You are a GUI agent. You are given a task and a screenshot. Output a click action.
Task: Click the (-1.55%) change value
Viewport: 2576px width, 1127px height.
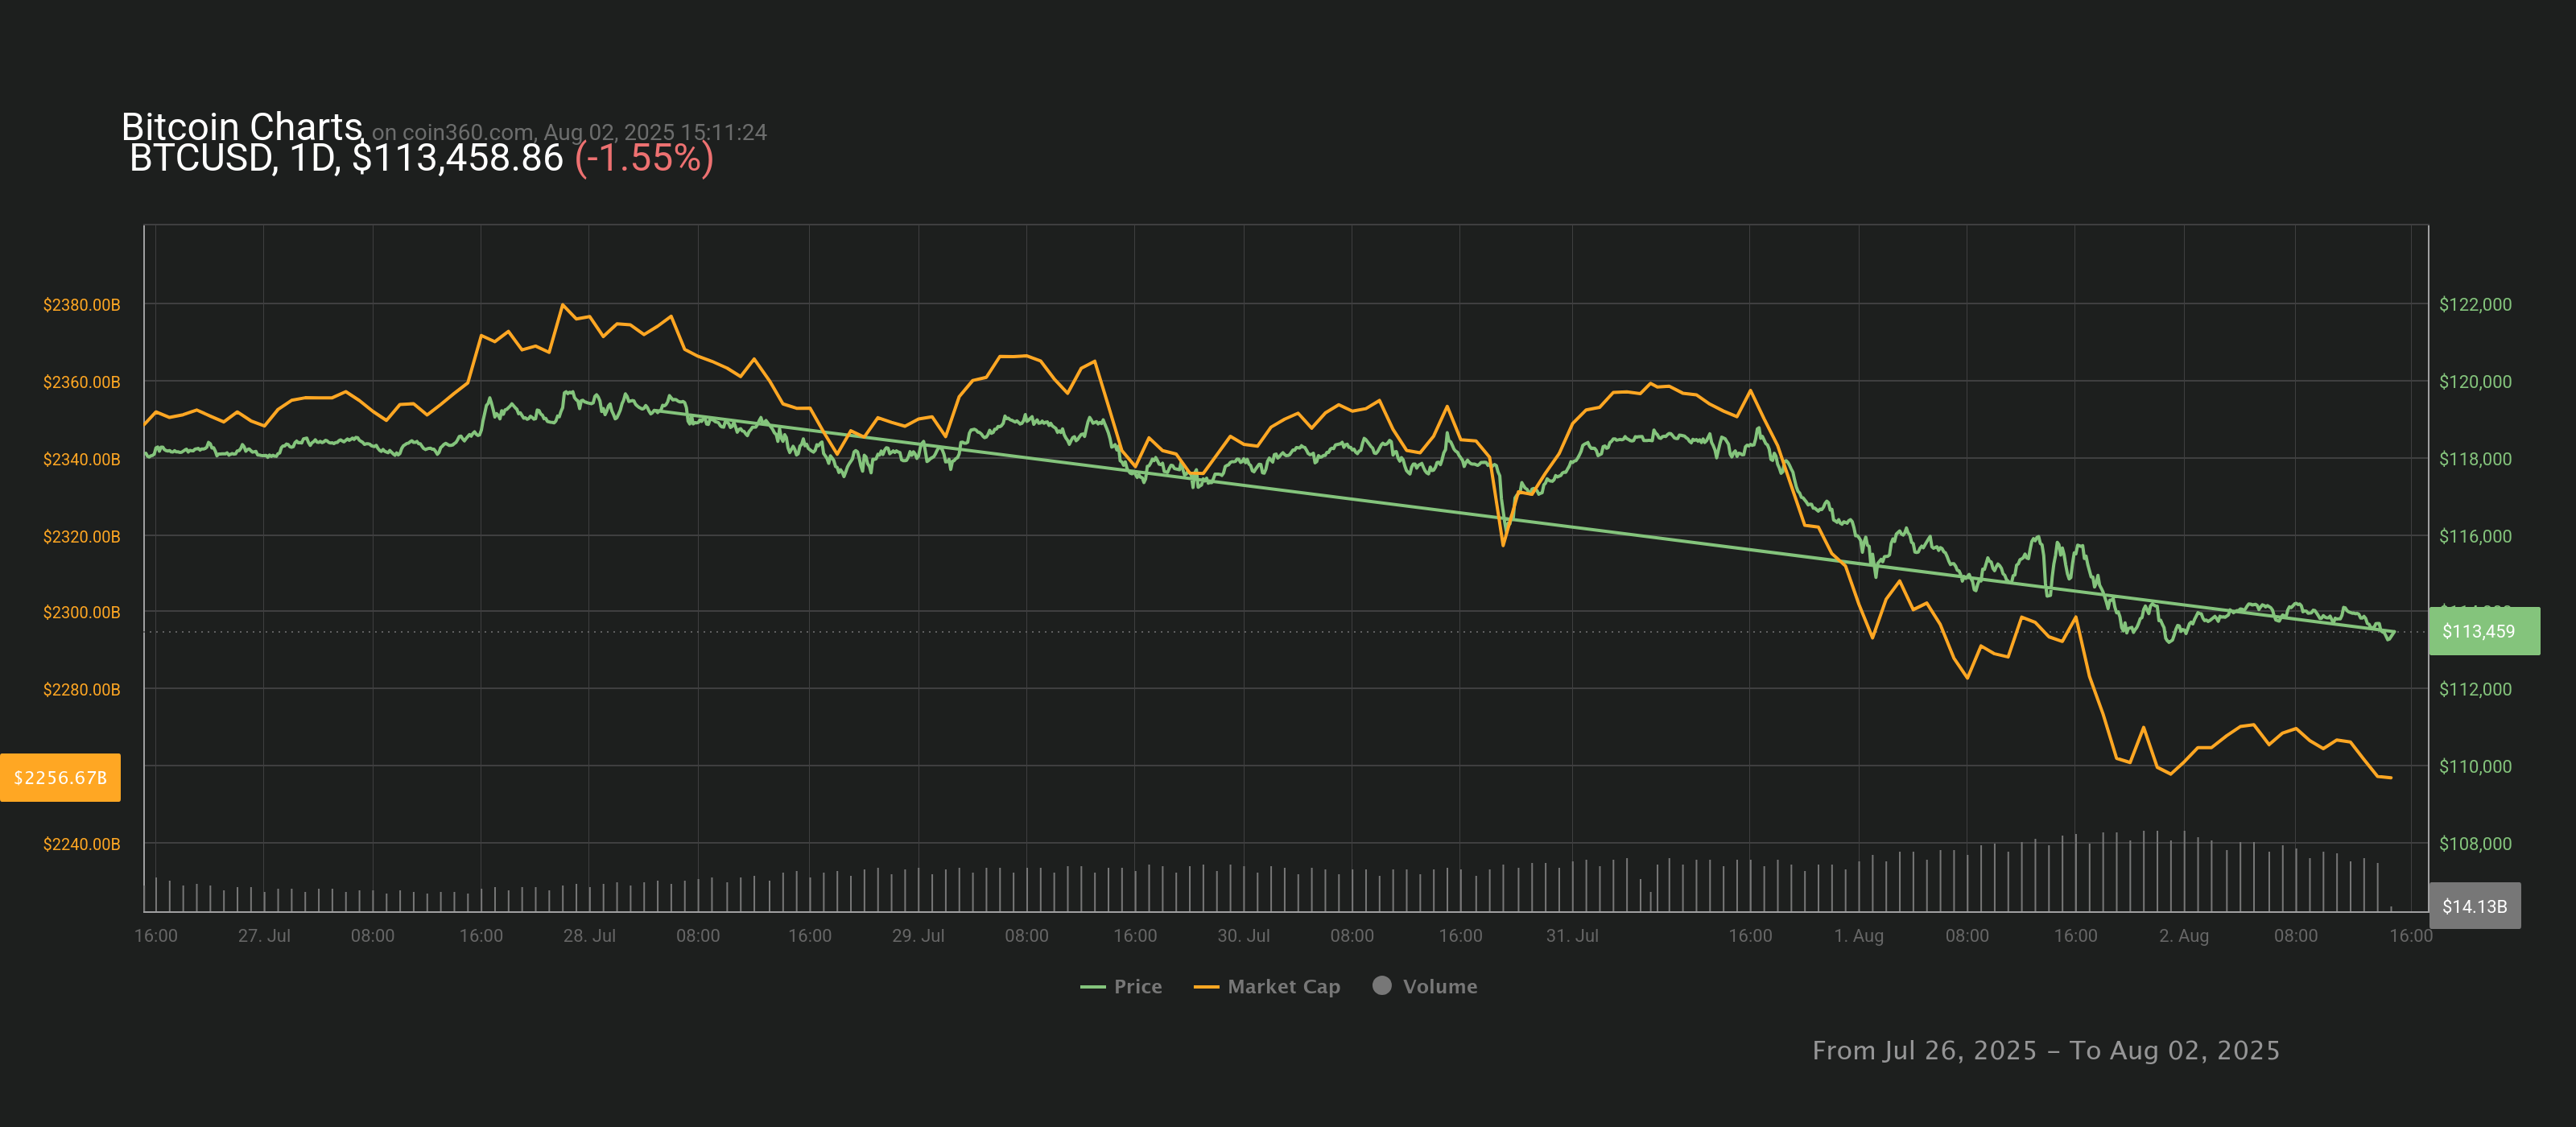tap(644, 158)
